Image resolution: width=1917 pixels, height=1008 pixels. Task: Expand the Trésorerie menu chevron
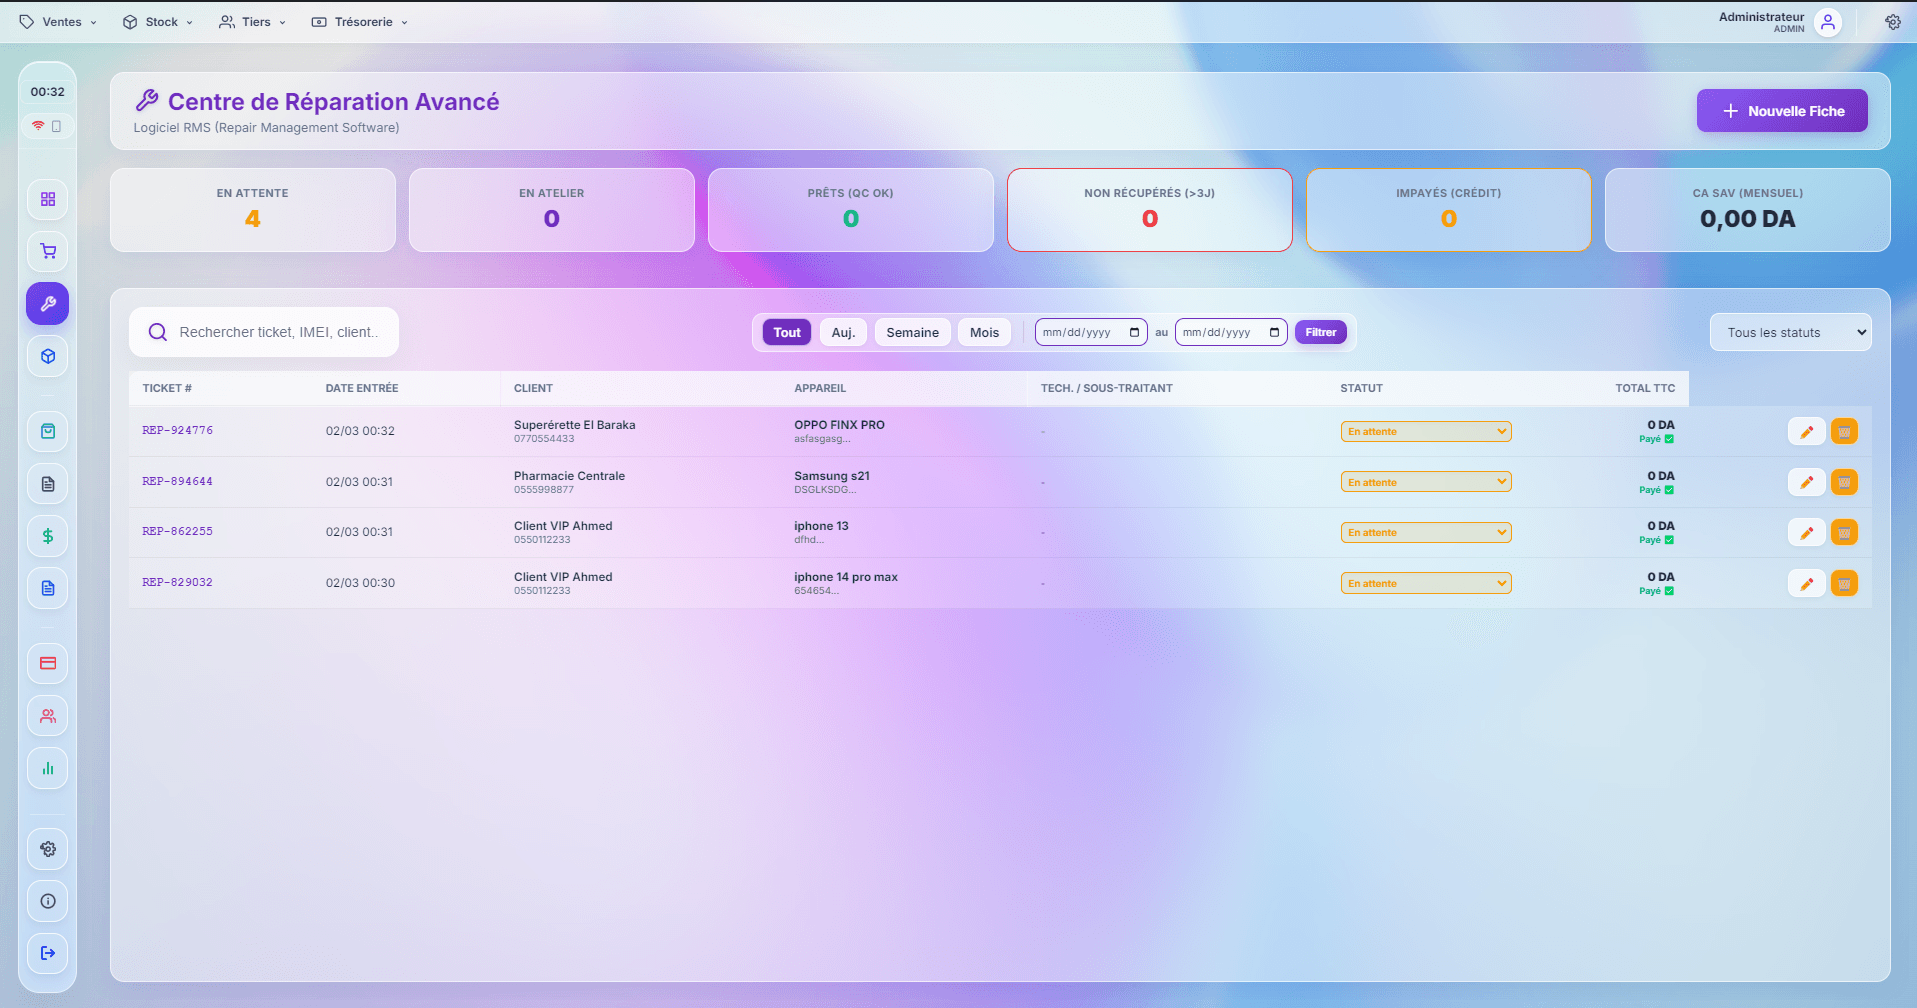pyautogui.click(x=404, y=21)
